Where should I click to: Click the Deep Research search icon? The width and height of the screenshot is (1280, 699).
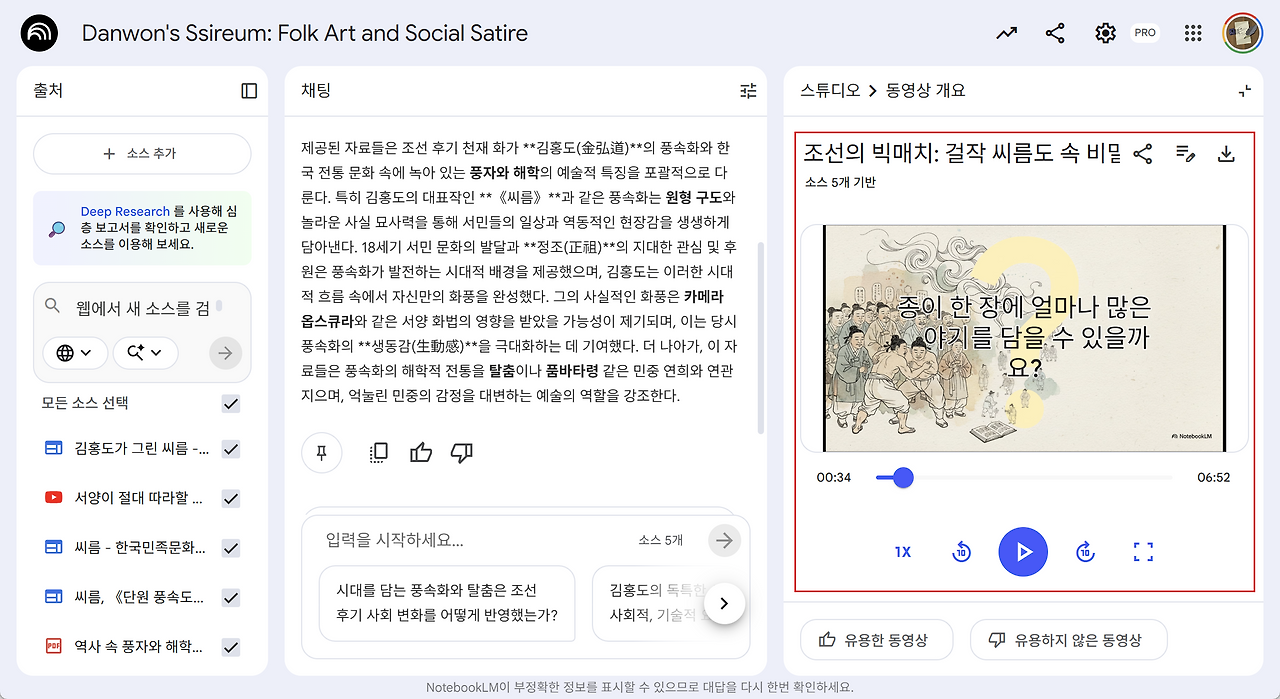pyautogui.click(x=58, y=229)
